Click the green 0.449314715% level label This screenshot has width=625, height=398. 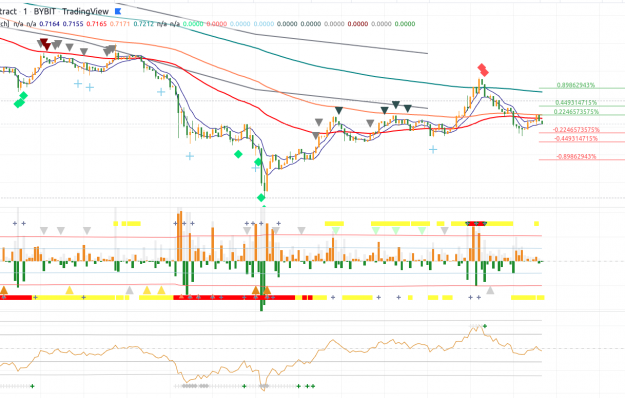click(x=576, y=103)
